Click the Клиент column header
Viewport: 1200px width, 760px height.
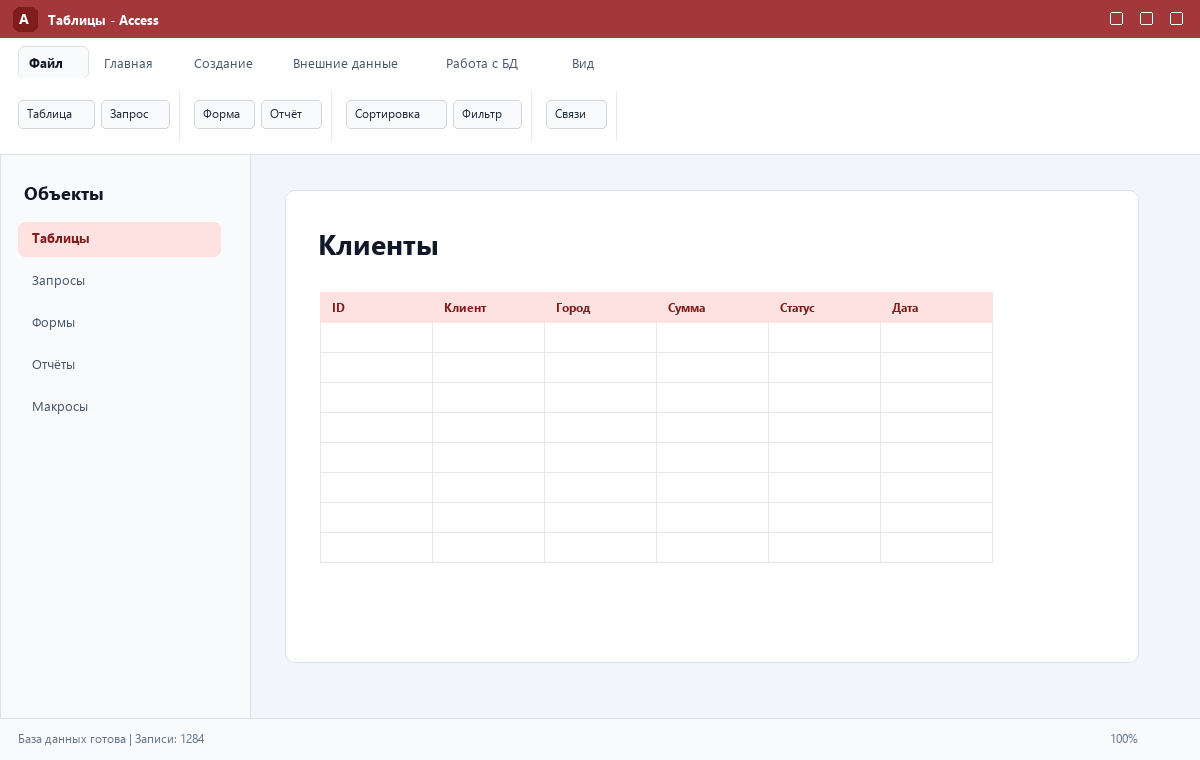pyautogui.click(x=488, y=308)
